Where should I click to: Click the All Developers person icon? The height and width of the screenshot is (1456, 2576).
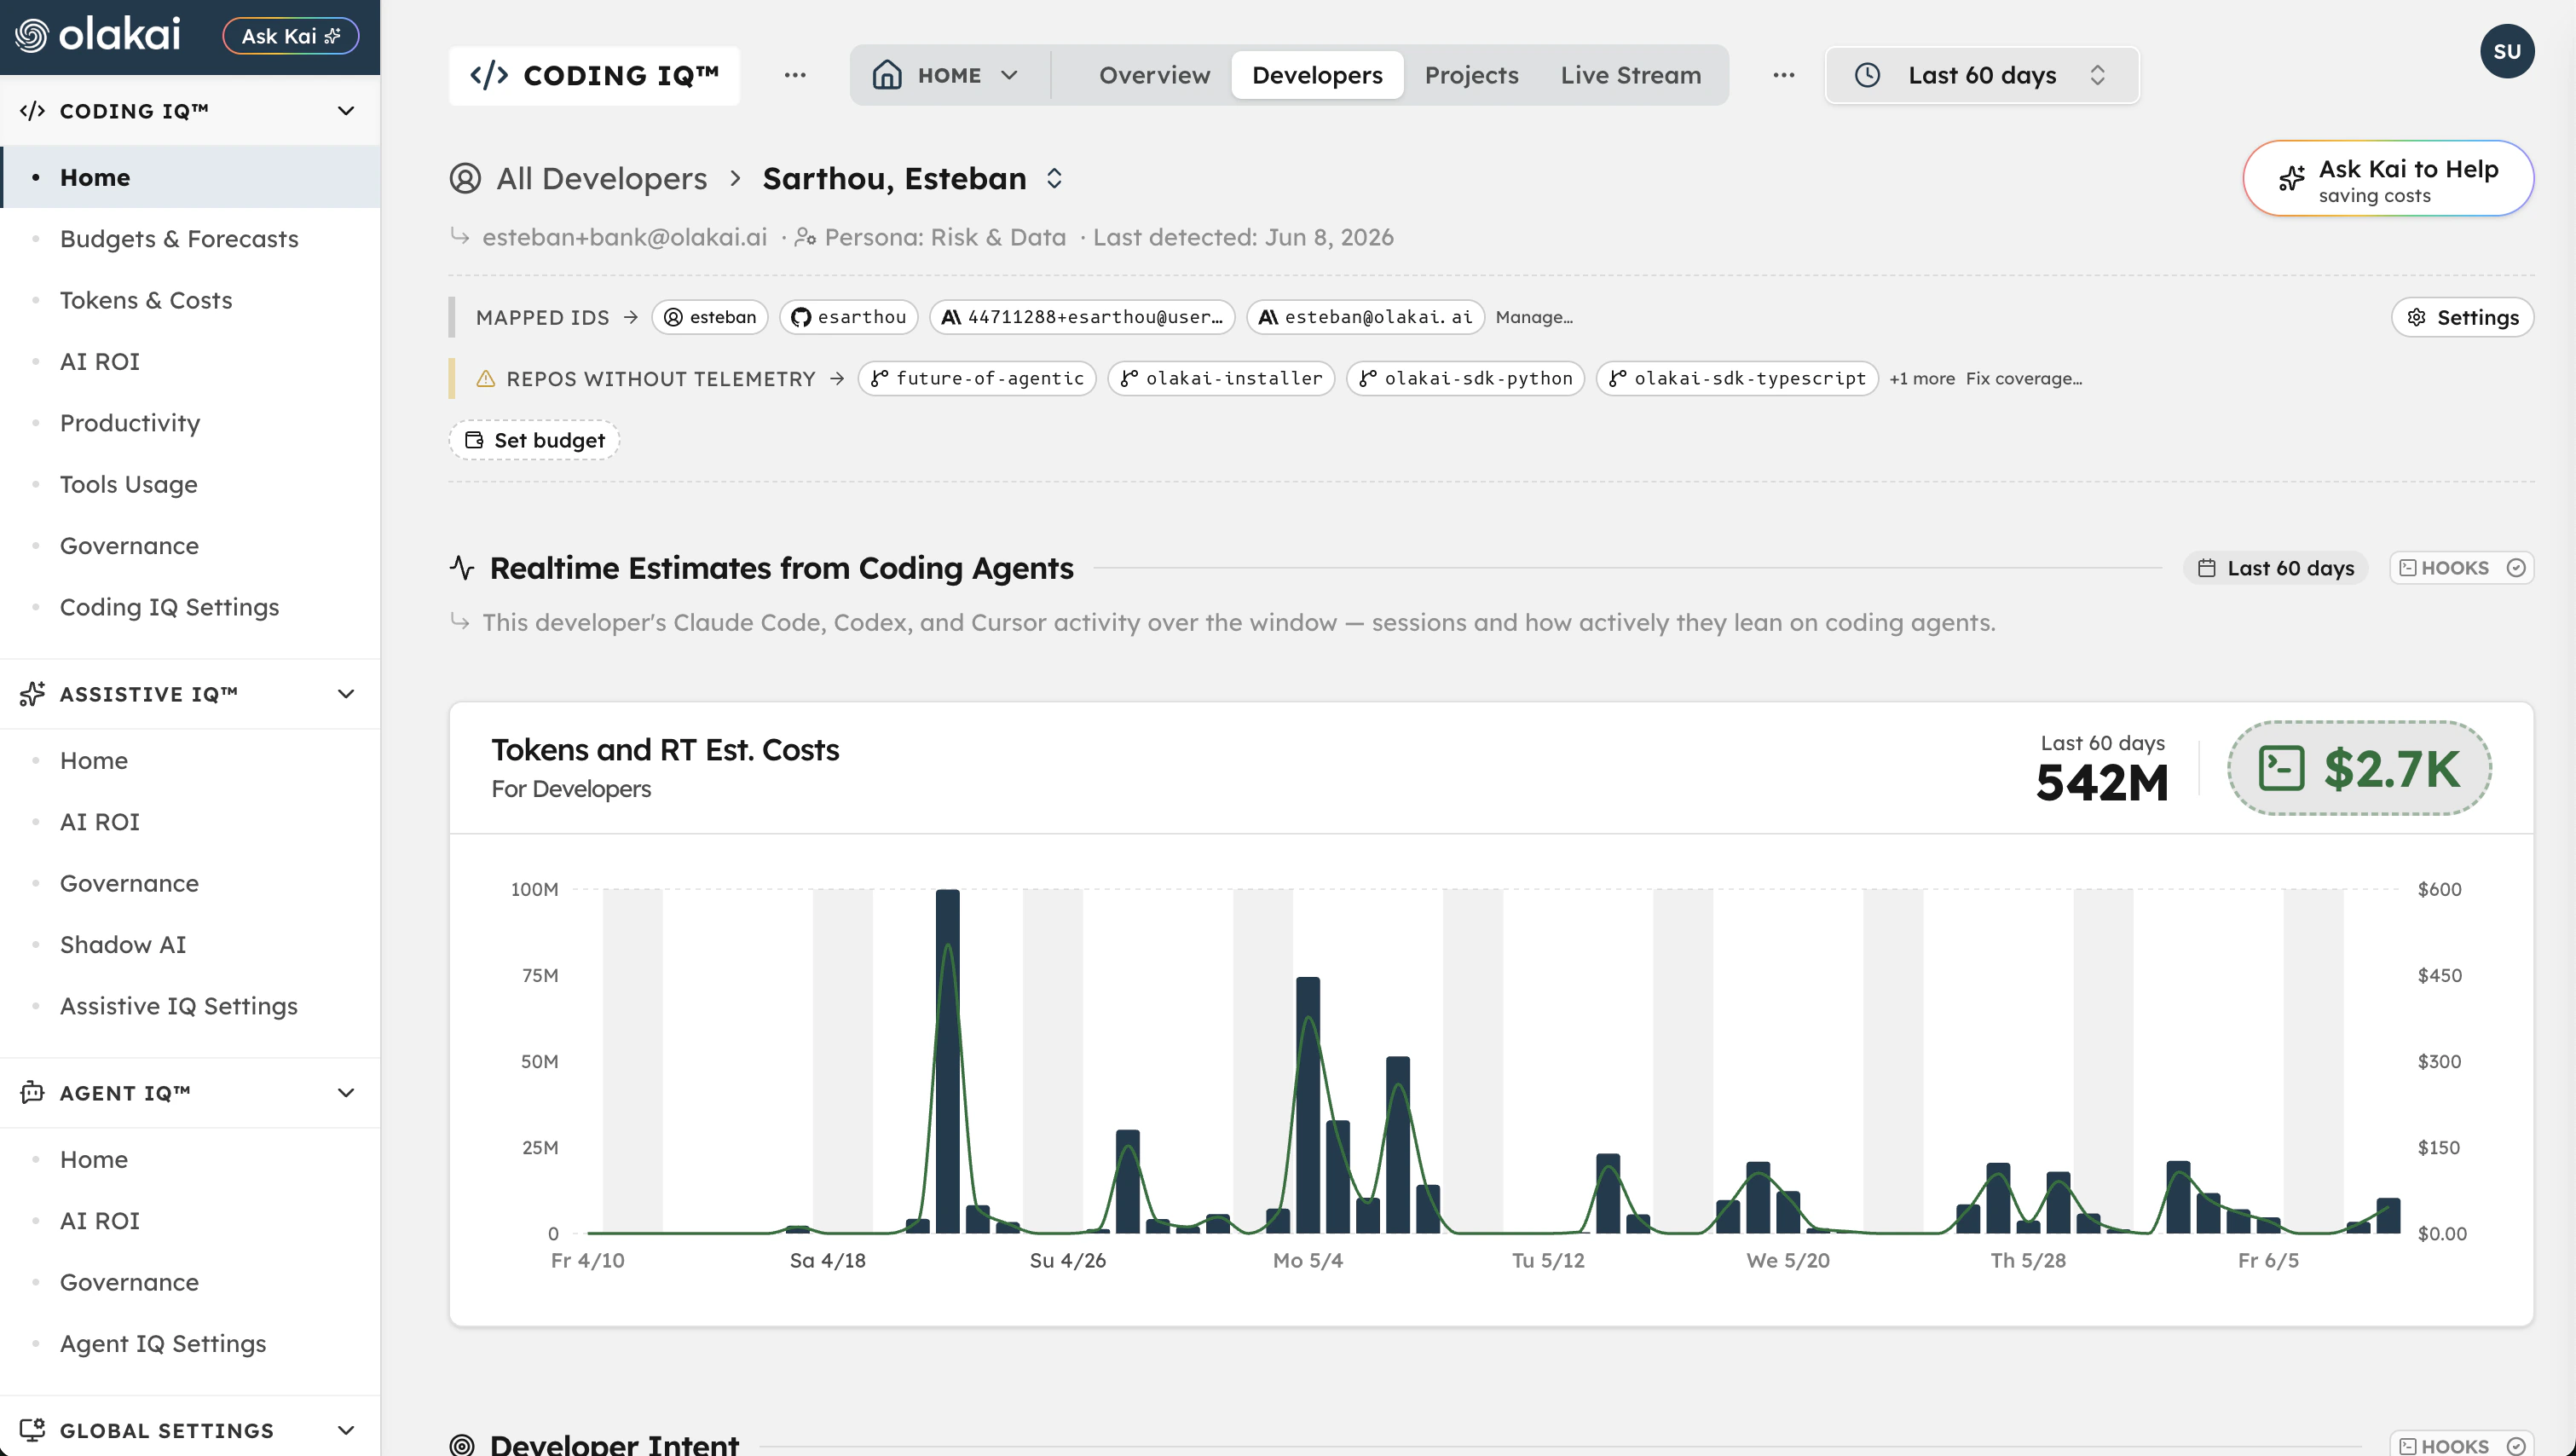(x=465, y=178)
